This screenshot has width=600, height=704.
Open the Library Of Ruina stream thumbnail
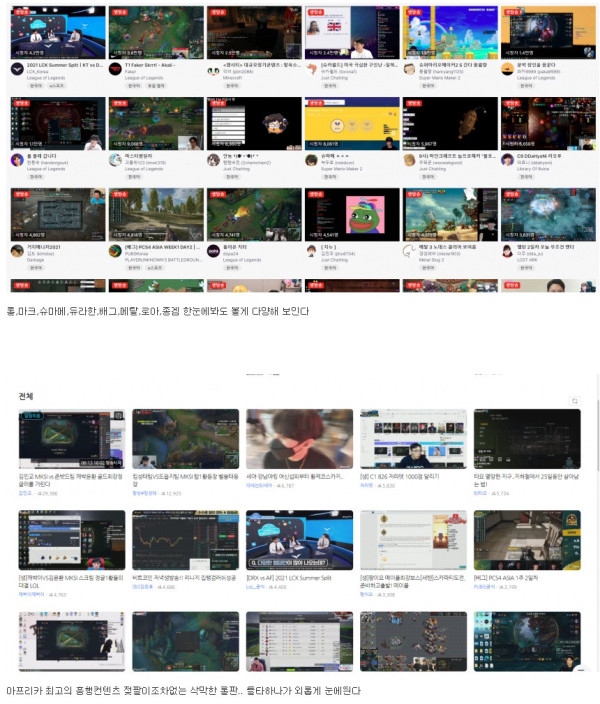[x=548, y=123]
